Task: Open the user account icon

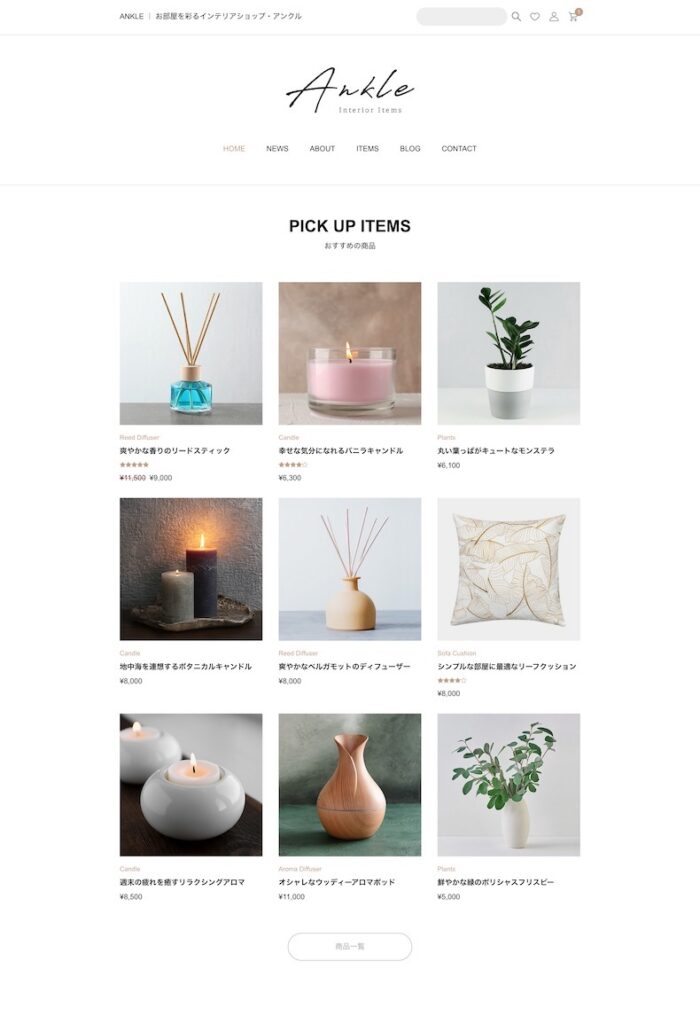Action: [554, 16]
